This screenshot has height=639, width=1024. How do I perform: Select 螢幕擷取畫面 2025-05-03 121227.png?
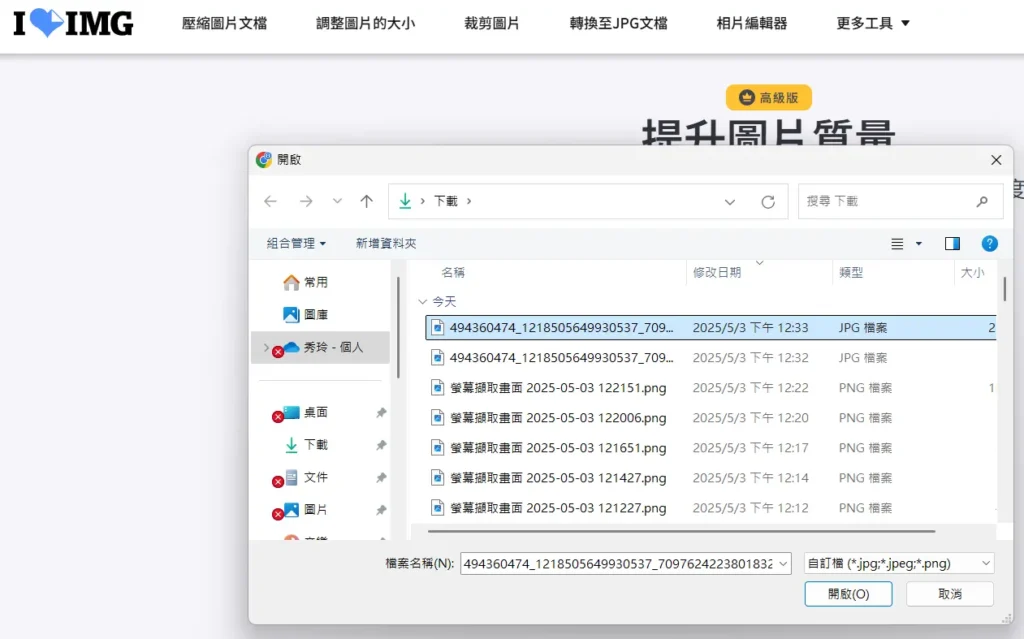[711, 508]
